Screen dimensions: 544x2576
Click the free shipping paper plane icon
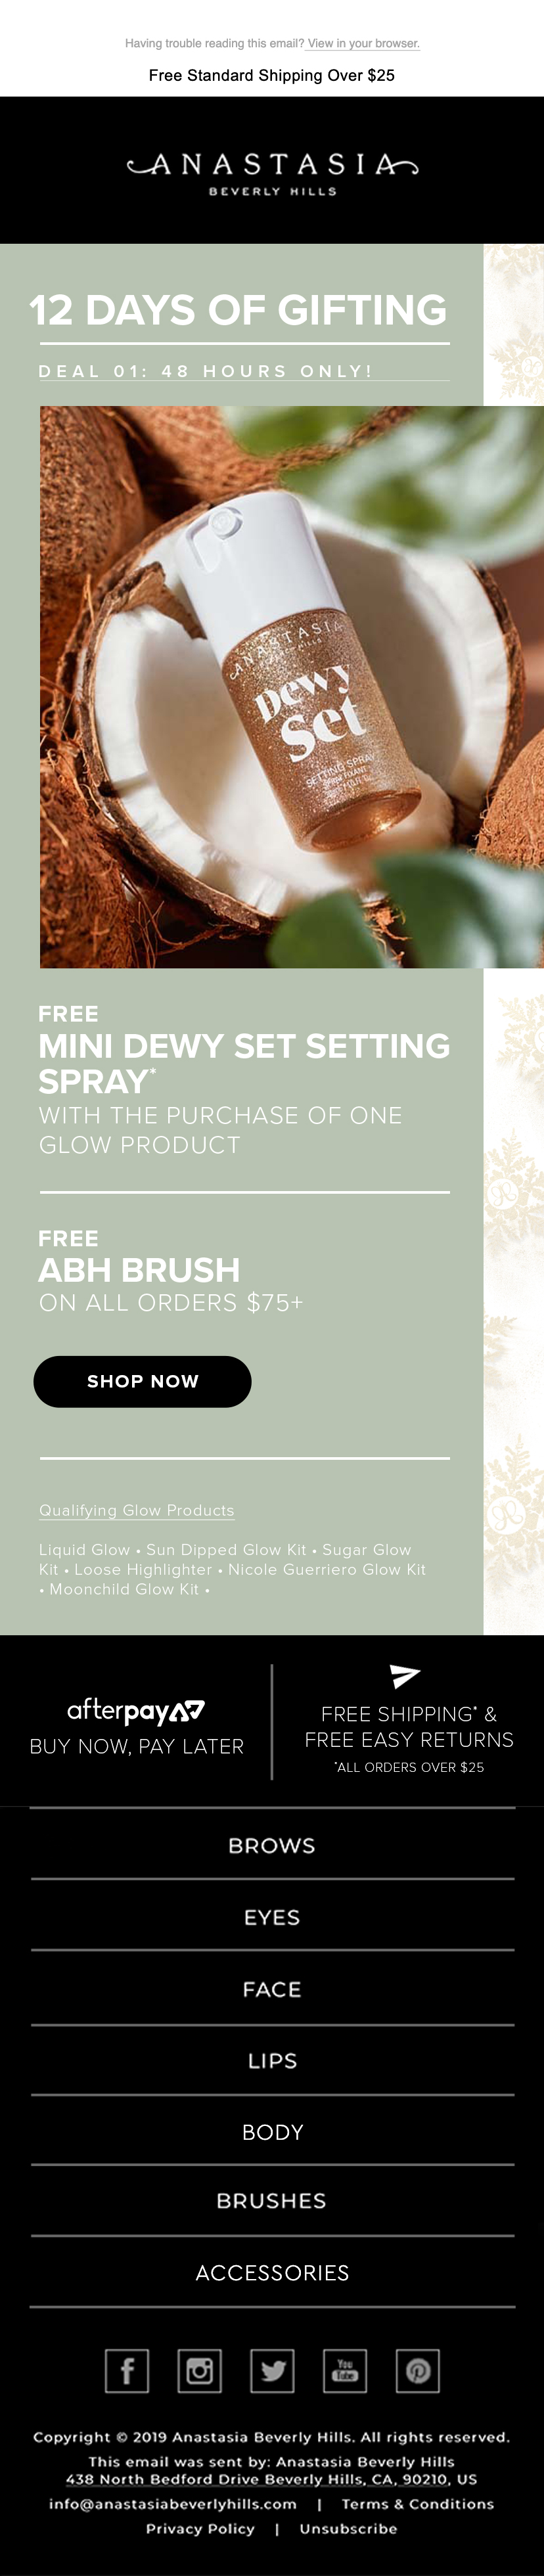405,1676
